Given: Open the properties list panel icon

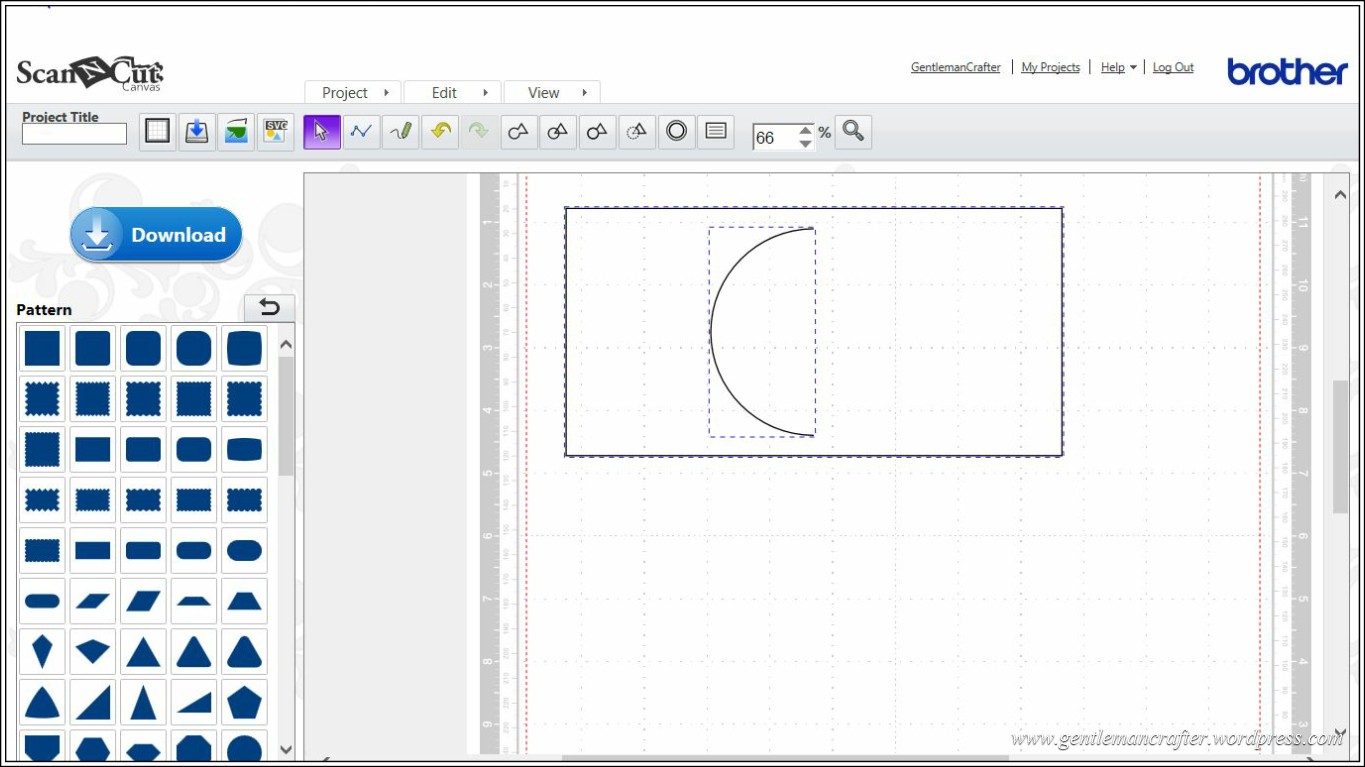Looking at the screenshot, I should click(x=716, y=132).
